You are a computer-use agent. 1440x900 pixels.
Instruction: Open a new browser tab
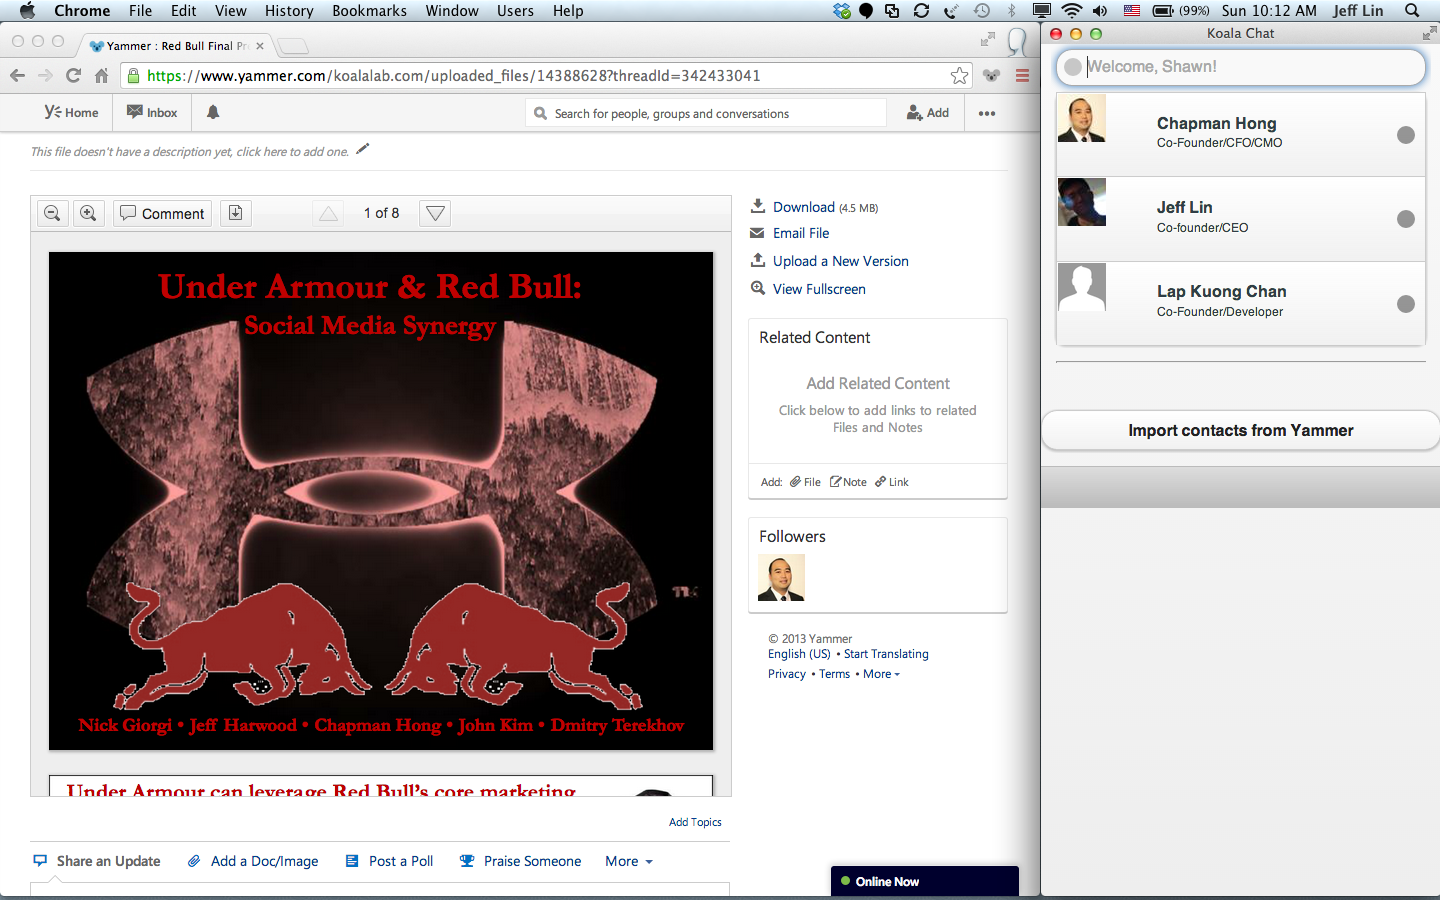(292, 46)
